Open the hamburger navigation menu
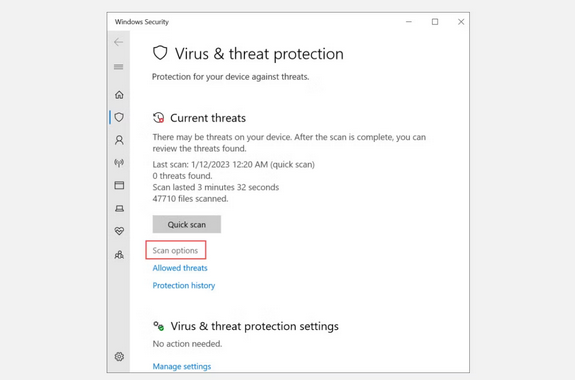The height and width of the screenshot is (380, 575). tap(118, 67)
